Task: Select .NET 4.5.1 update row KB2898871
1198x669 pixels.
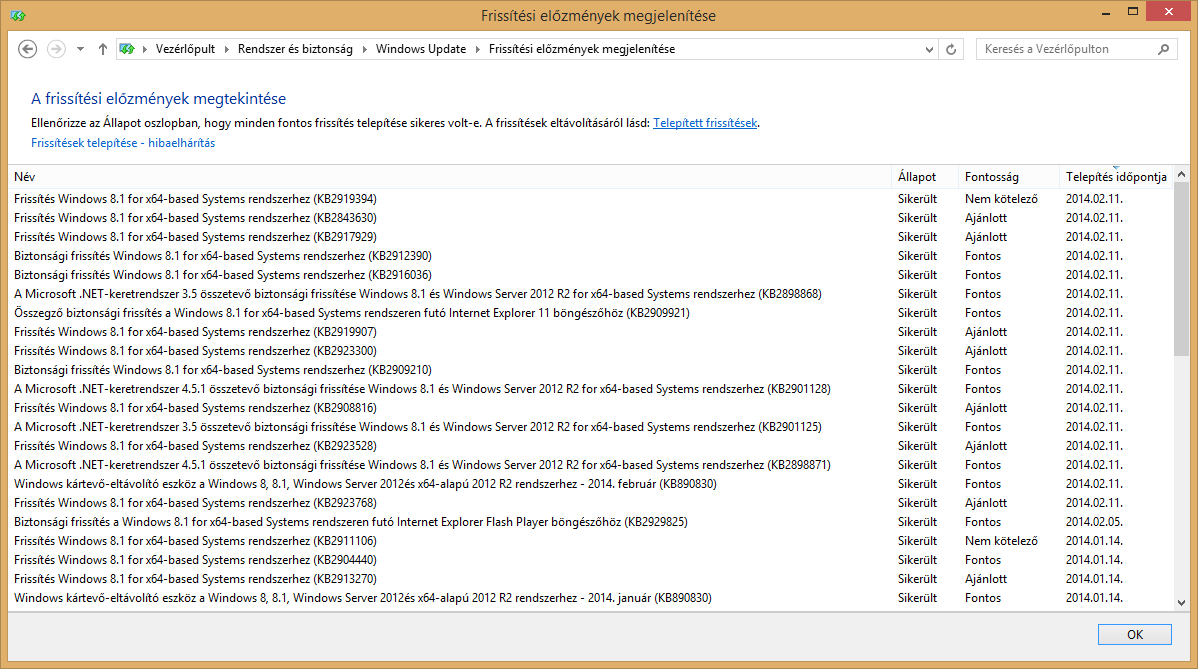Action: (590, 464)
